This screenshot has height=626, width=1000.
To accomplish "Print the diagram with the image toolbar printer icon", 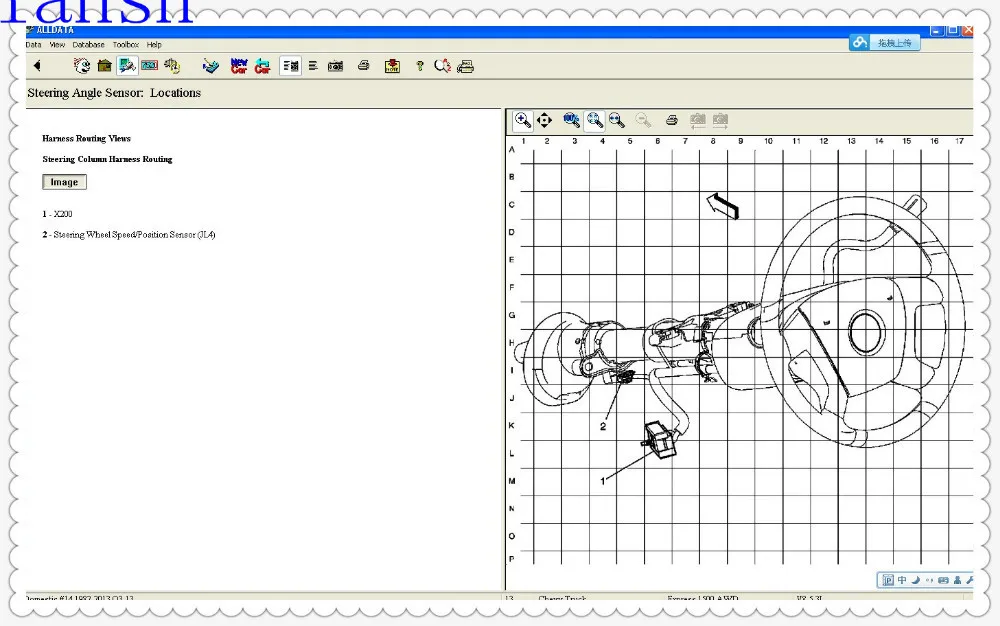I will pos(672,120).
